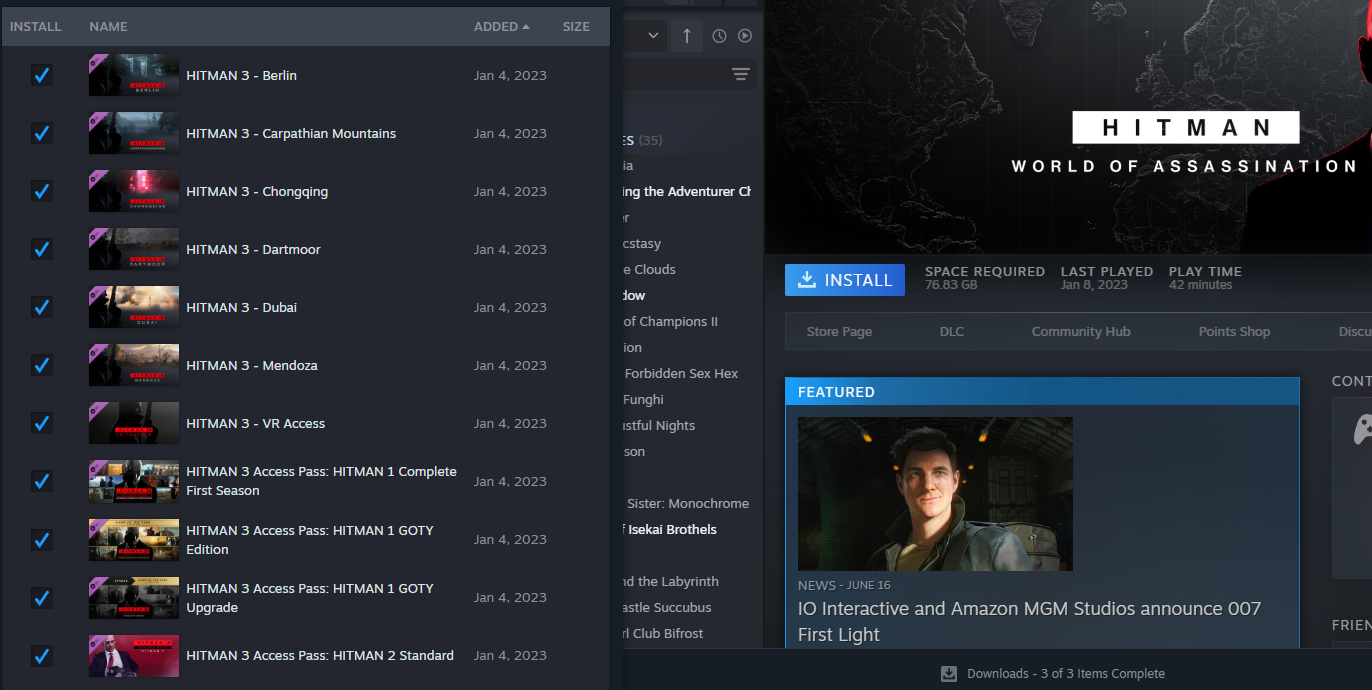Open the 'IO Interactive and Amazon MGM Studios' news headline
The height and width of the screenshot is (690, 1372).
point(1029,621)
